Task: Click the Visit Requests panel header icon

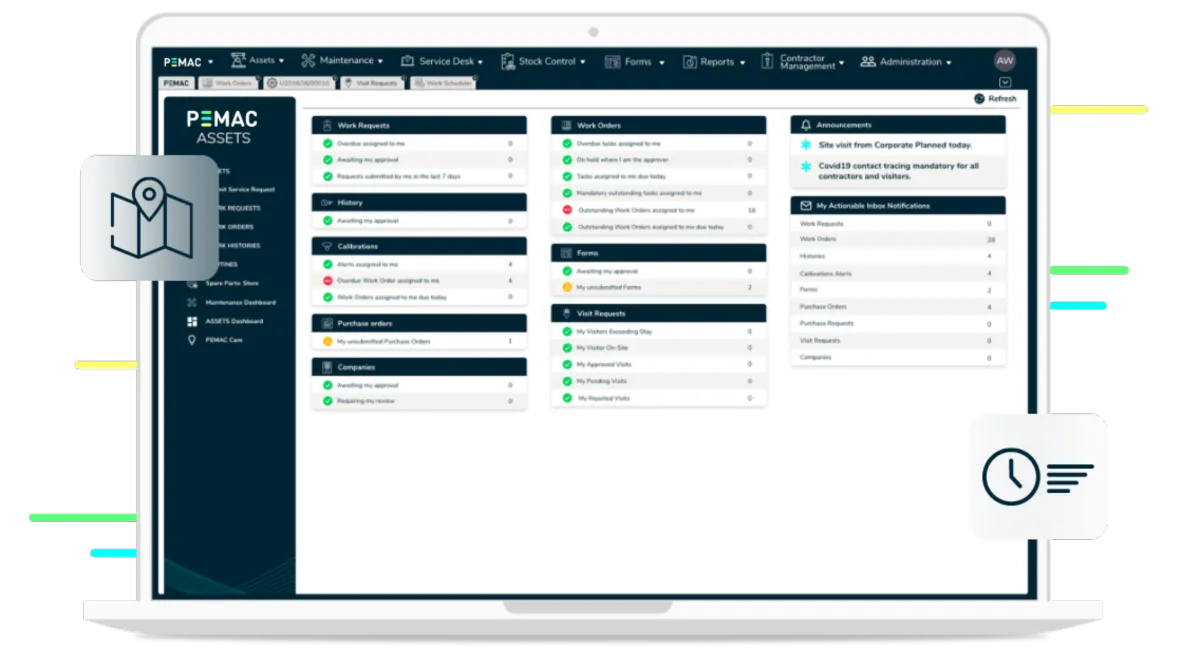Action: point(567,313)
